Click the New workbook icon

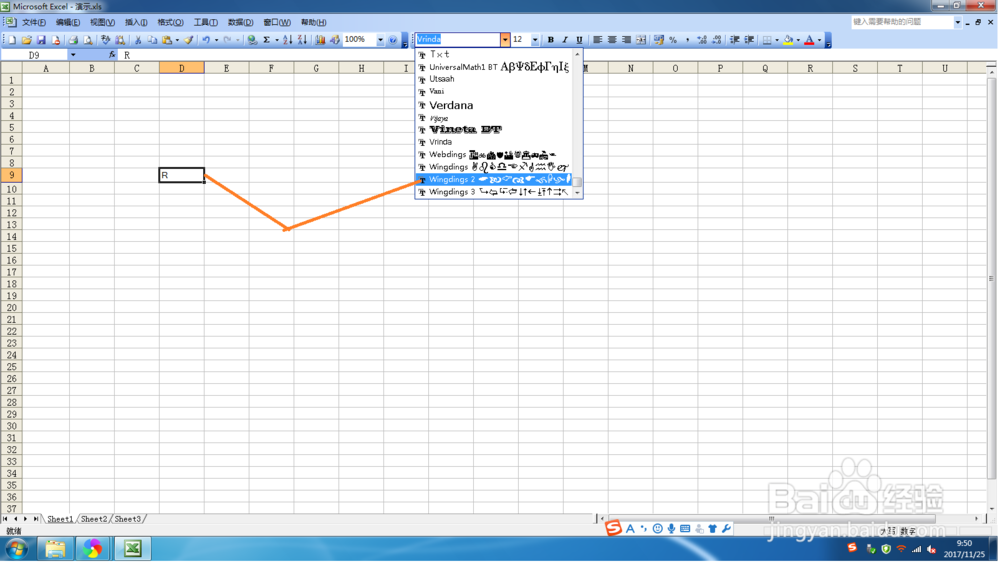[11, 40]
